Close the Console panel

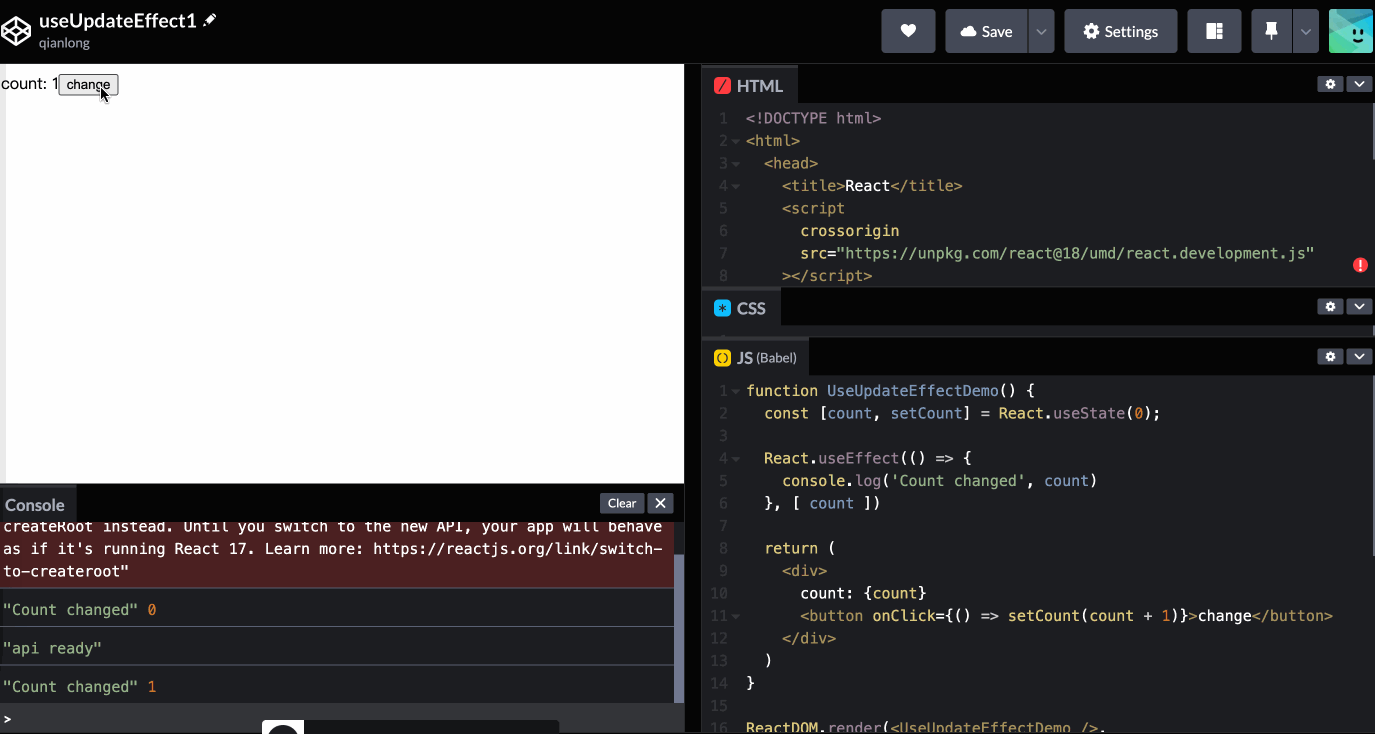[x=660, y=503]
